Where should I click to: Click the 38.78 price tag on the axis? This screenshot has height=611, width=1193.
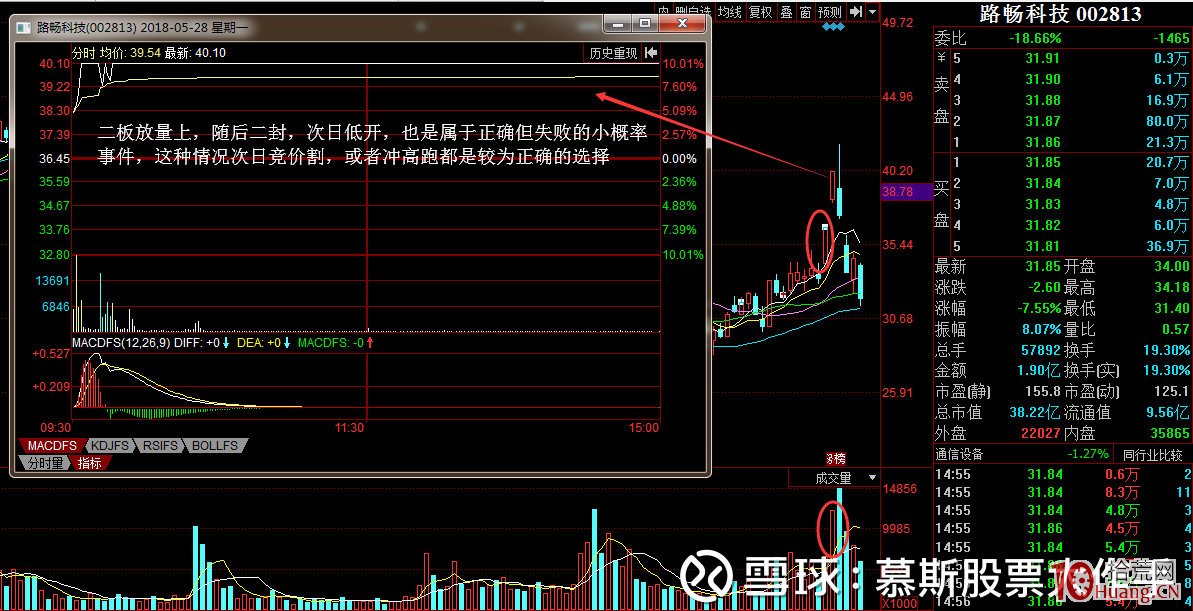(x=906, y=193)
